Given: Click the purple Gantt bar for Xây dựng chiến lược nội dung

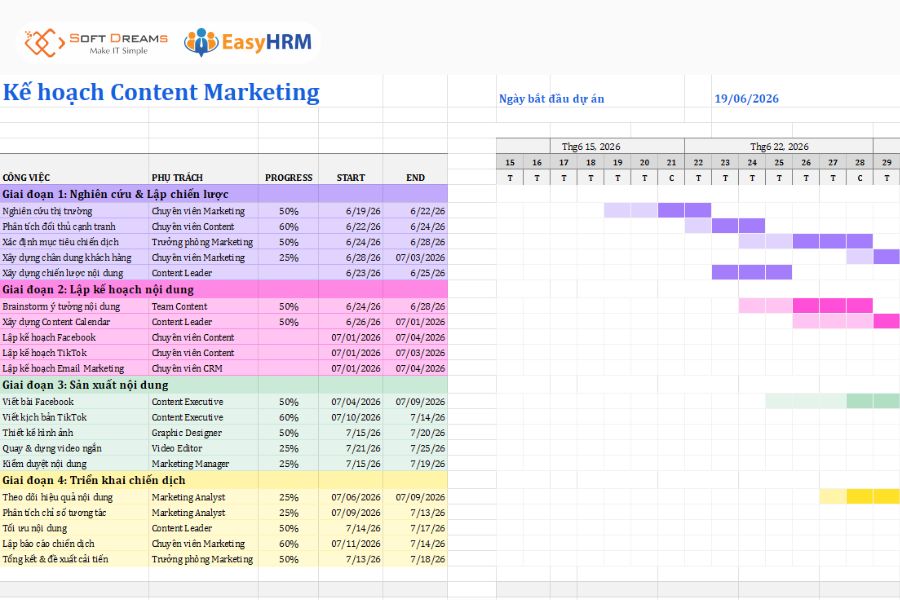Looking at the screenshot, I should [752, 272].
